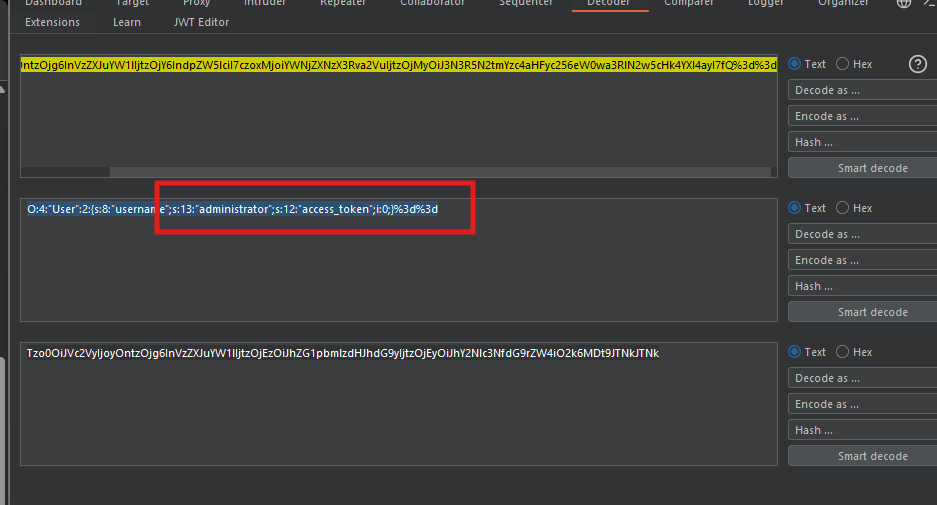Click Smart decode in the first panel
Screen dimensions: 937x505
862,168
